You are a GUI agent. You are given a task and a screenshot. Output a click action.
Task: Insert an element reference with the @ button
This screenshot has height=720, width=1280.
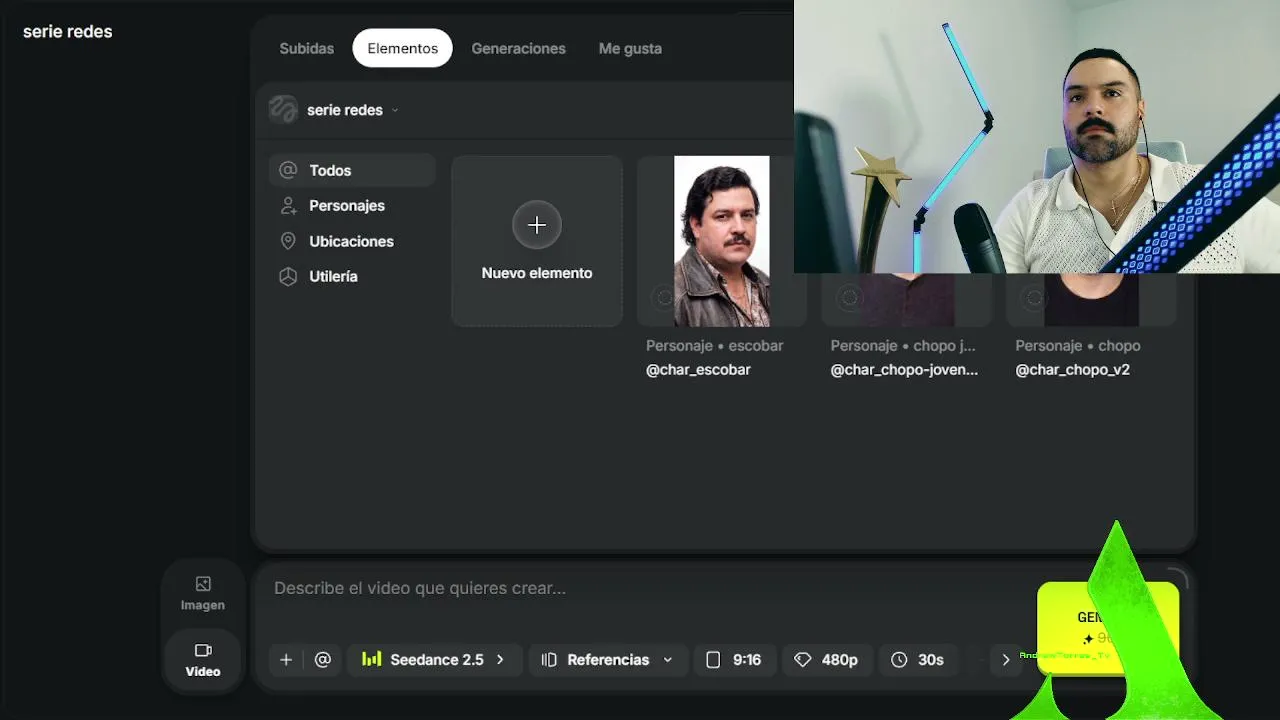coord(322,660)
